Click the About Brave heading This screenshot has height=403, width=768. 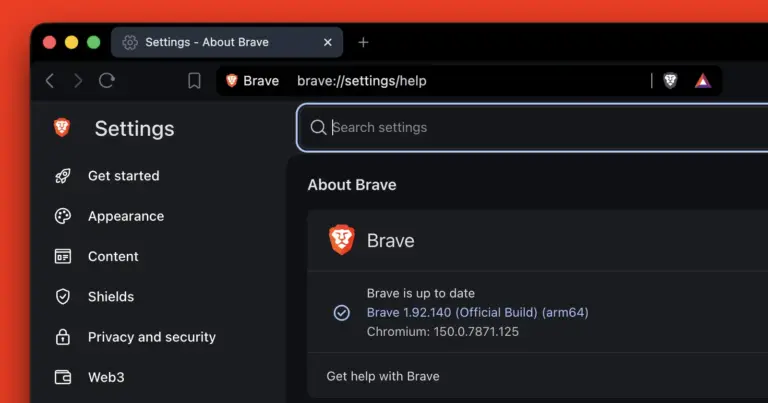(352, 185)
